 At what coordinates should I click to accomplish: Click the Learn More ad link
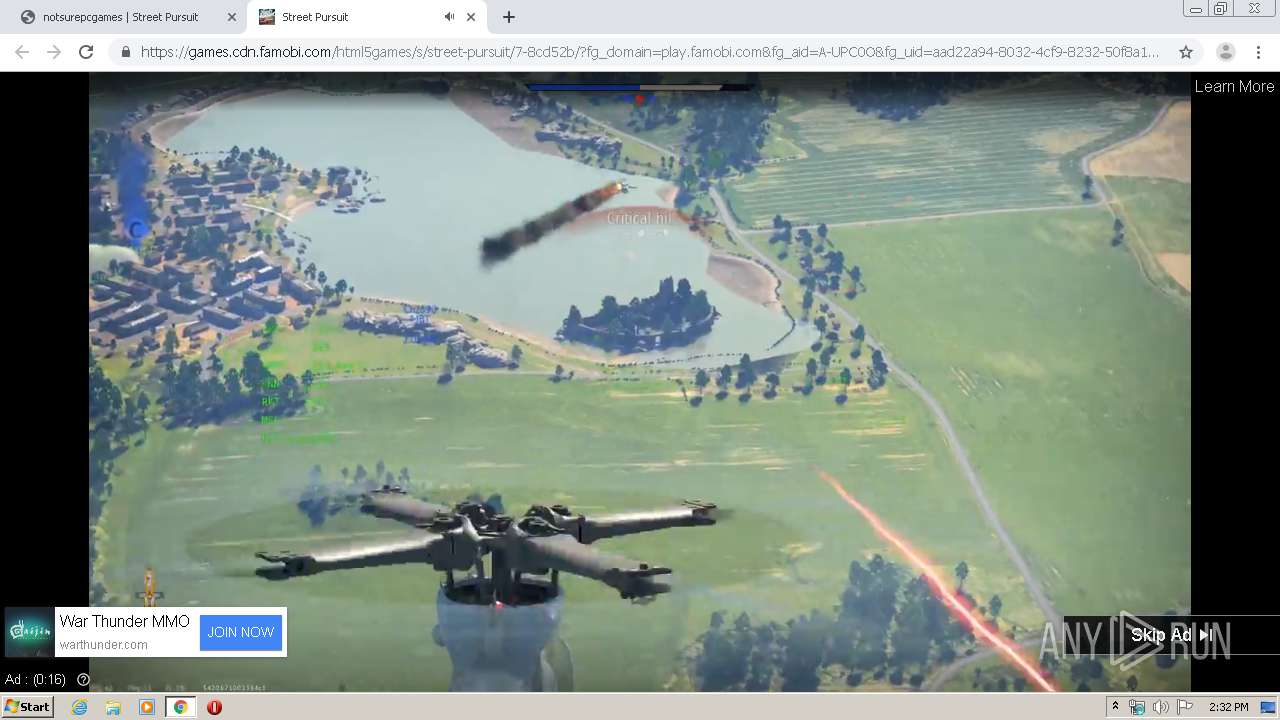tap(1234, 86)
